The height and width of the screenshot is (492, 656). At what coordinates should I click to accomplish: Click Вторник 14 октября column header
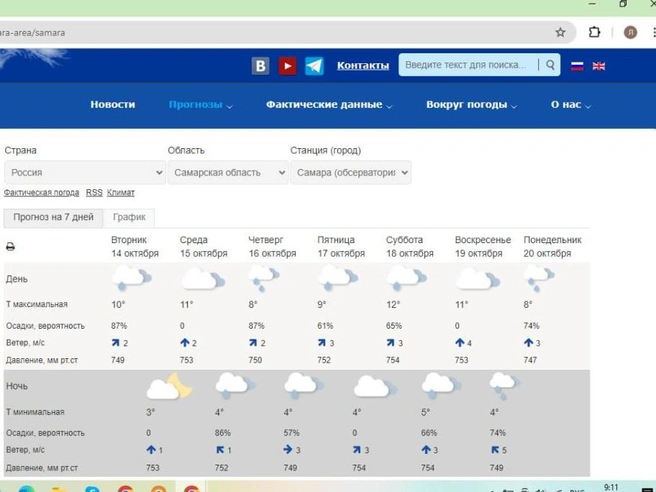135,247
